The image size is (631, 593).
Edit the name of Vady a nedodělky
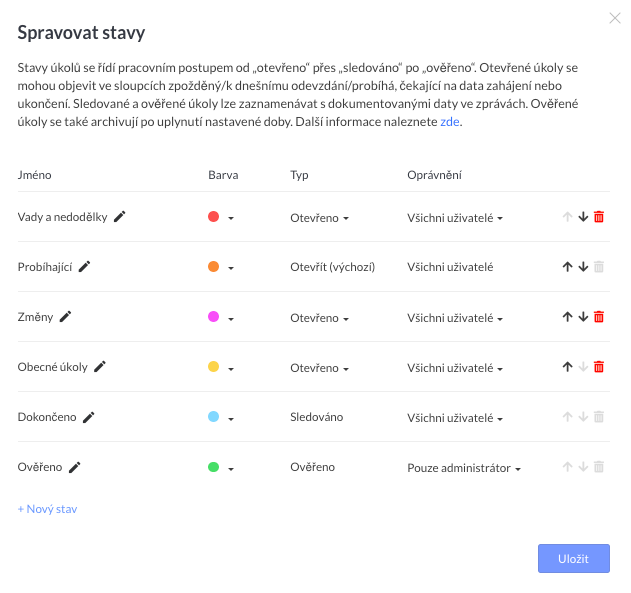click(x=120, y=217)
